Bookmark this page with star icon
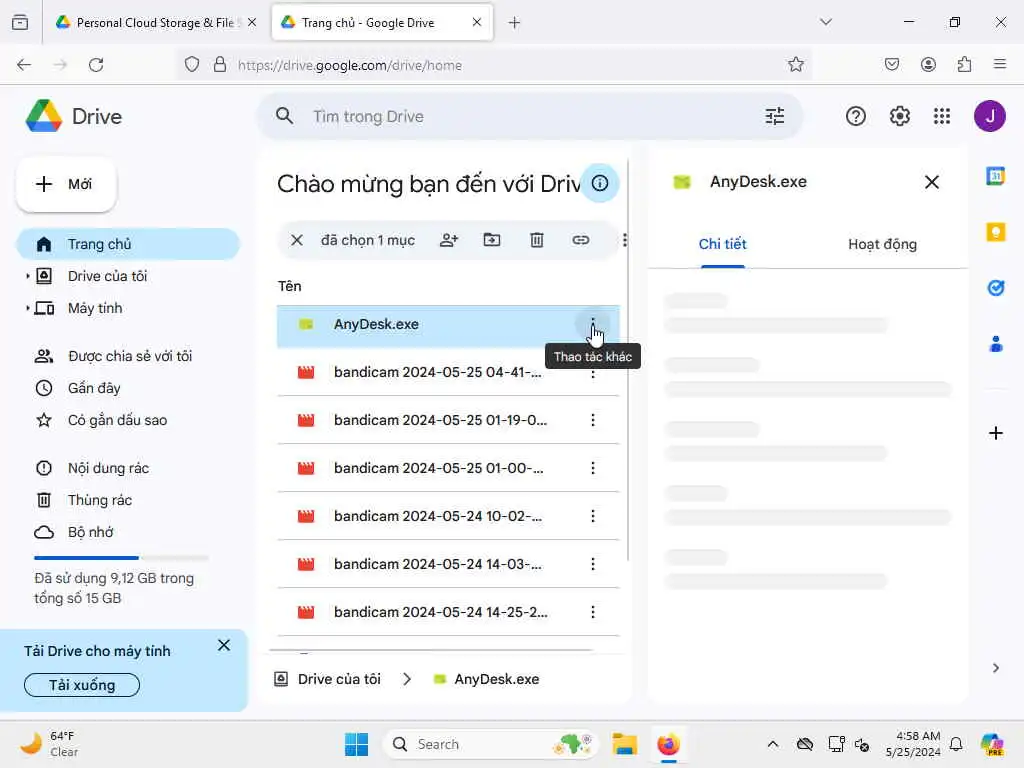This screenshot has height=768, width=1024. (x=795, y=65)
